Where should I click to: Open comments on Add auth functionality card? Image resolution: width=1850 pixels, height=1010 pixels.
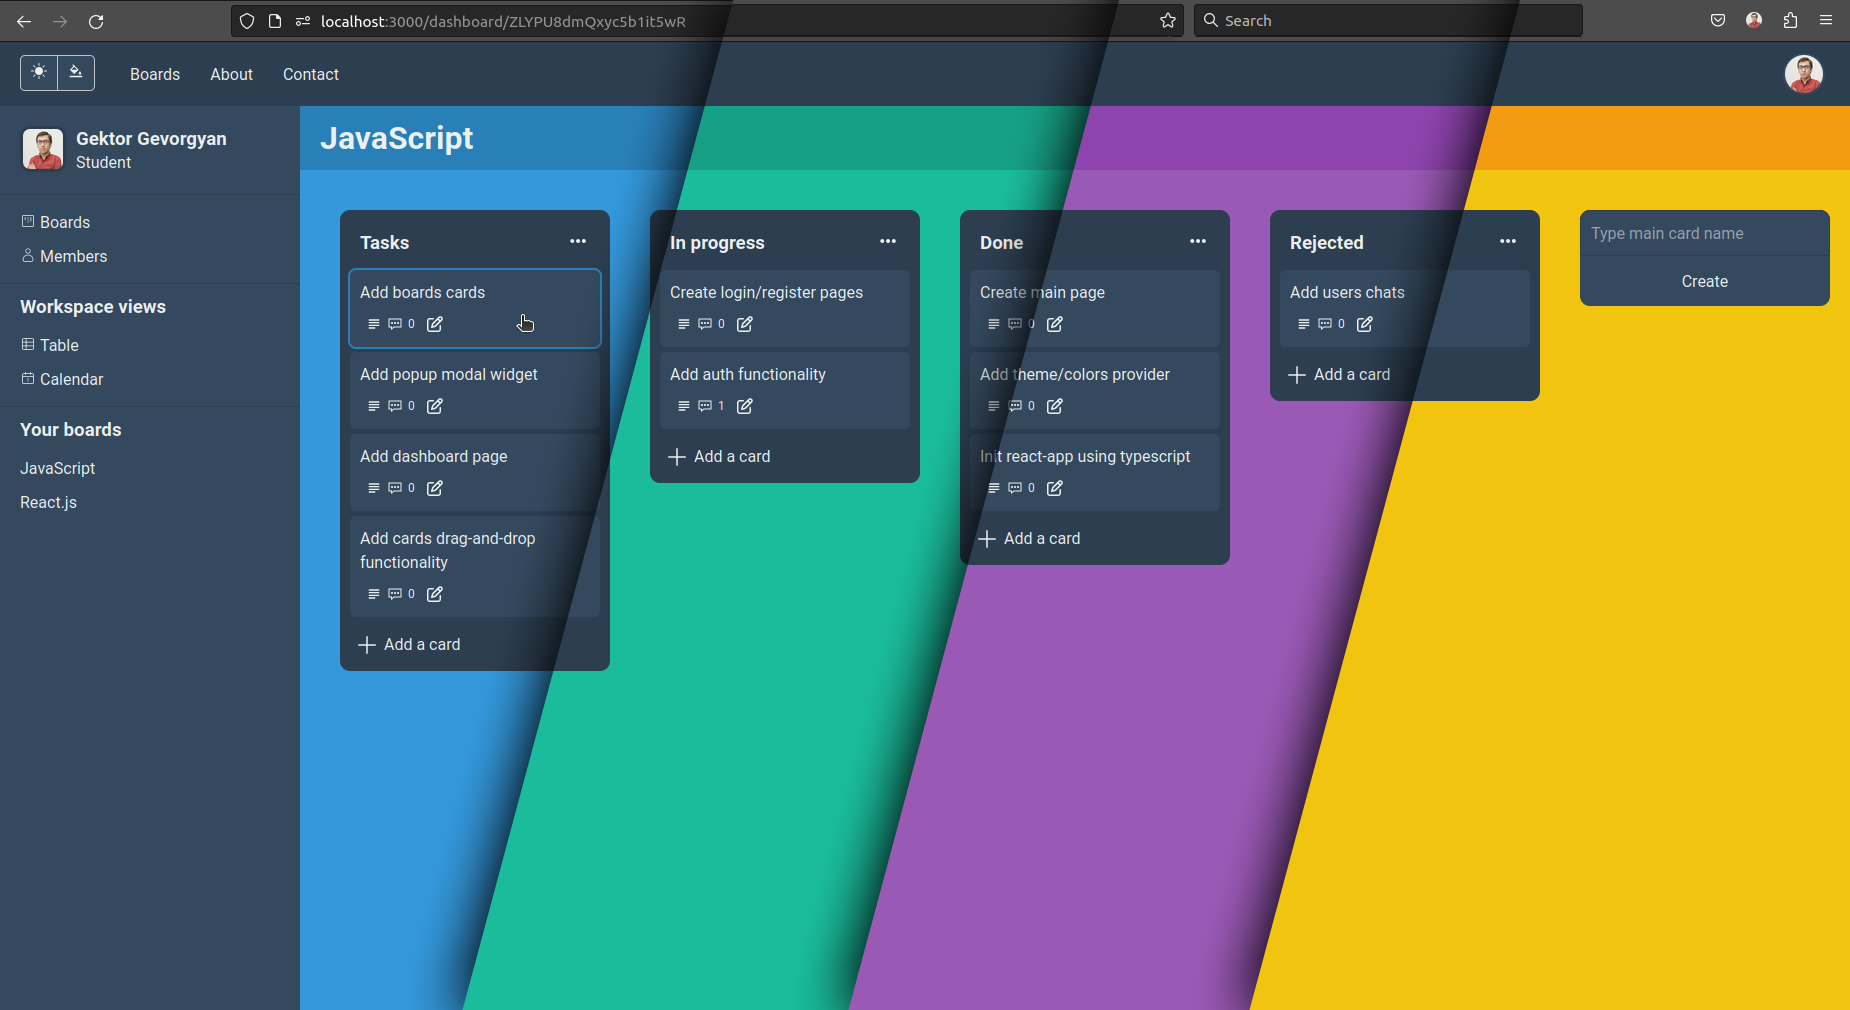pyautogui.click(x=703, y=406)
